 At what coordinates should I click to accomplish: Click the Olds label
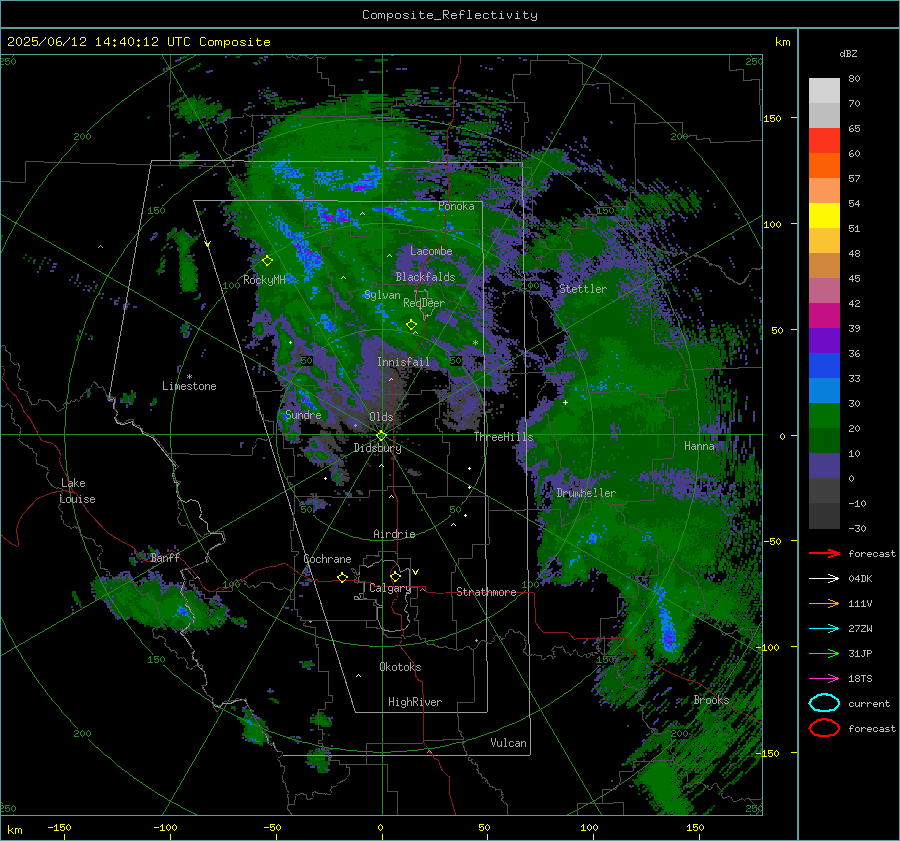pyautogui.click(x=381, y=417)
